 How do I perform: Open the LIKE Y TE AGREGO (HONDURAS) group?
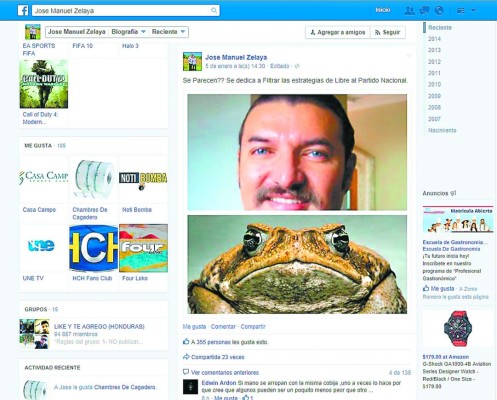point(99,326)
